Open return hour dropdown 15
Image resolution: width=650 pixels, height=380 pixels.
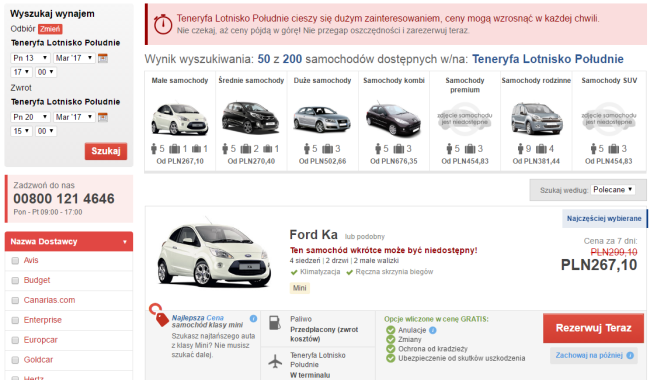point(21,131)
